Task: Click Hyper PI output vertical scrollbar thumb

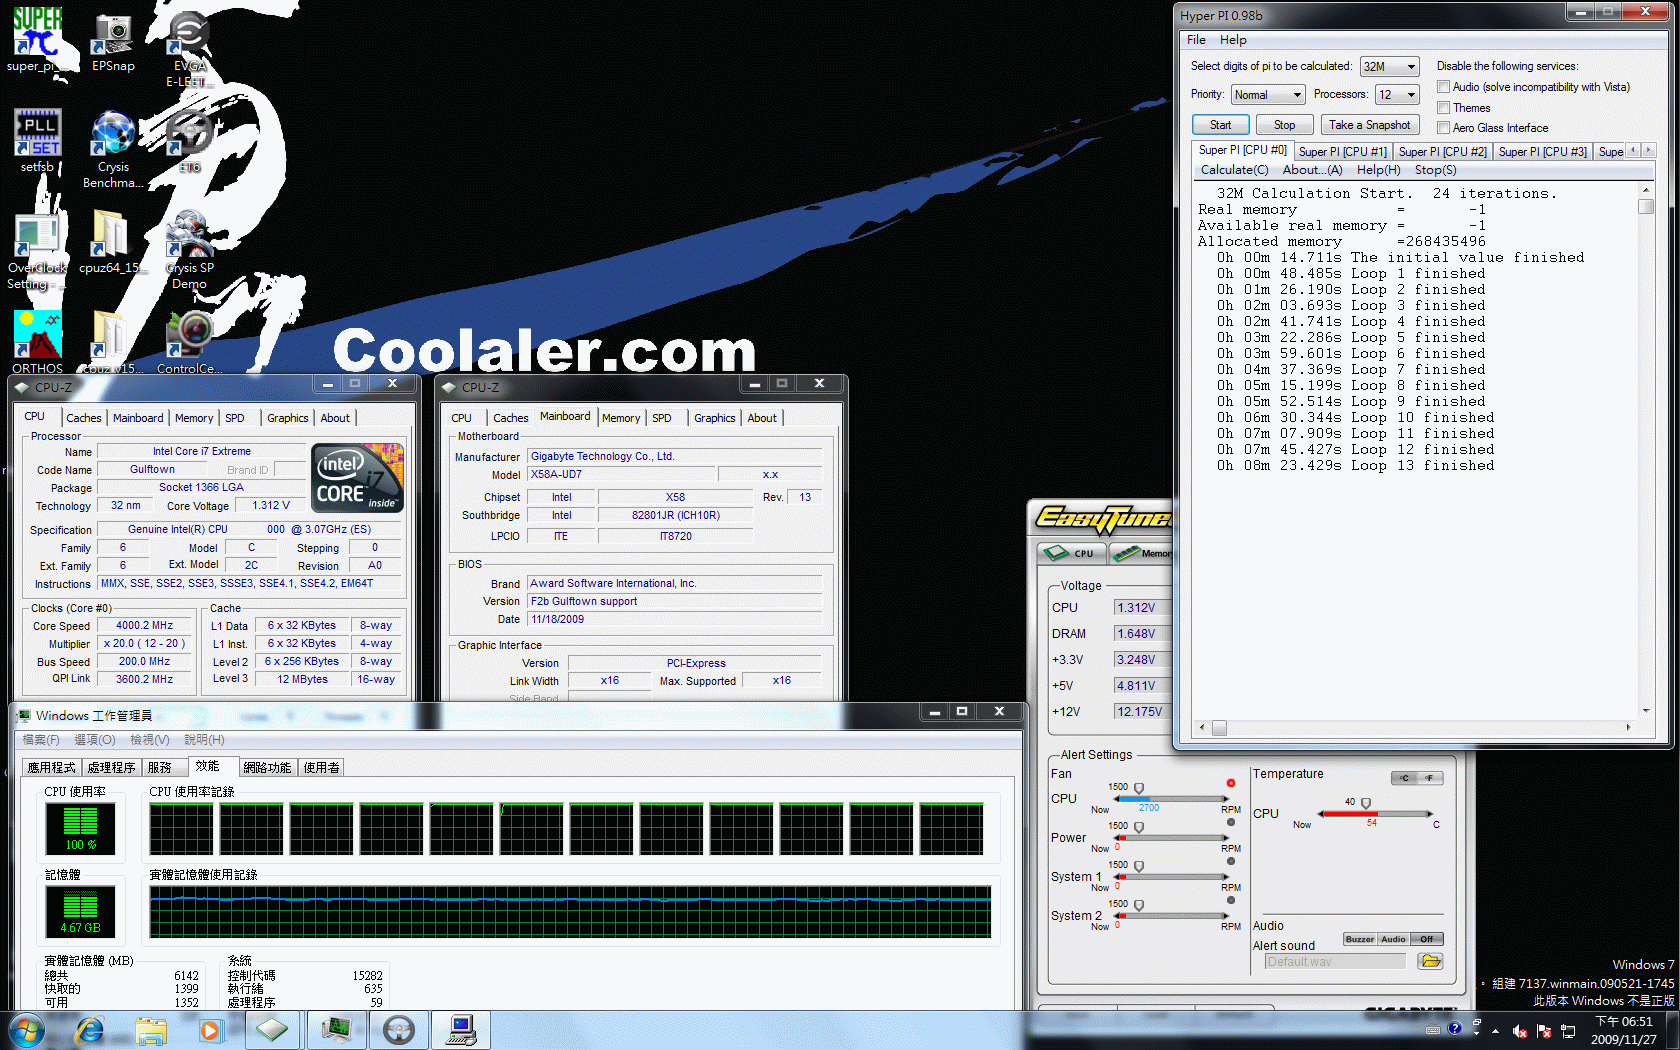Action: [1646, 206]
